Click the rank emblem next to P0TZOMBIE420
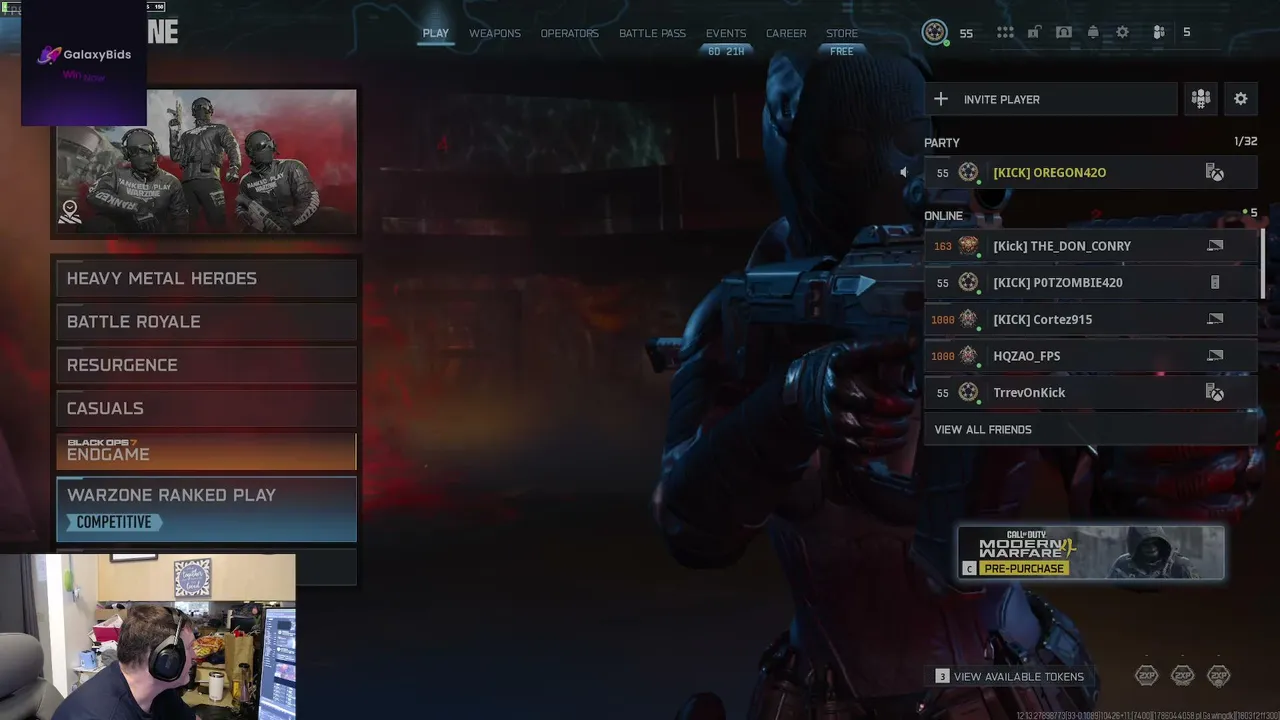 pyautogui.click(x=968, y=283)
